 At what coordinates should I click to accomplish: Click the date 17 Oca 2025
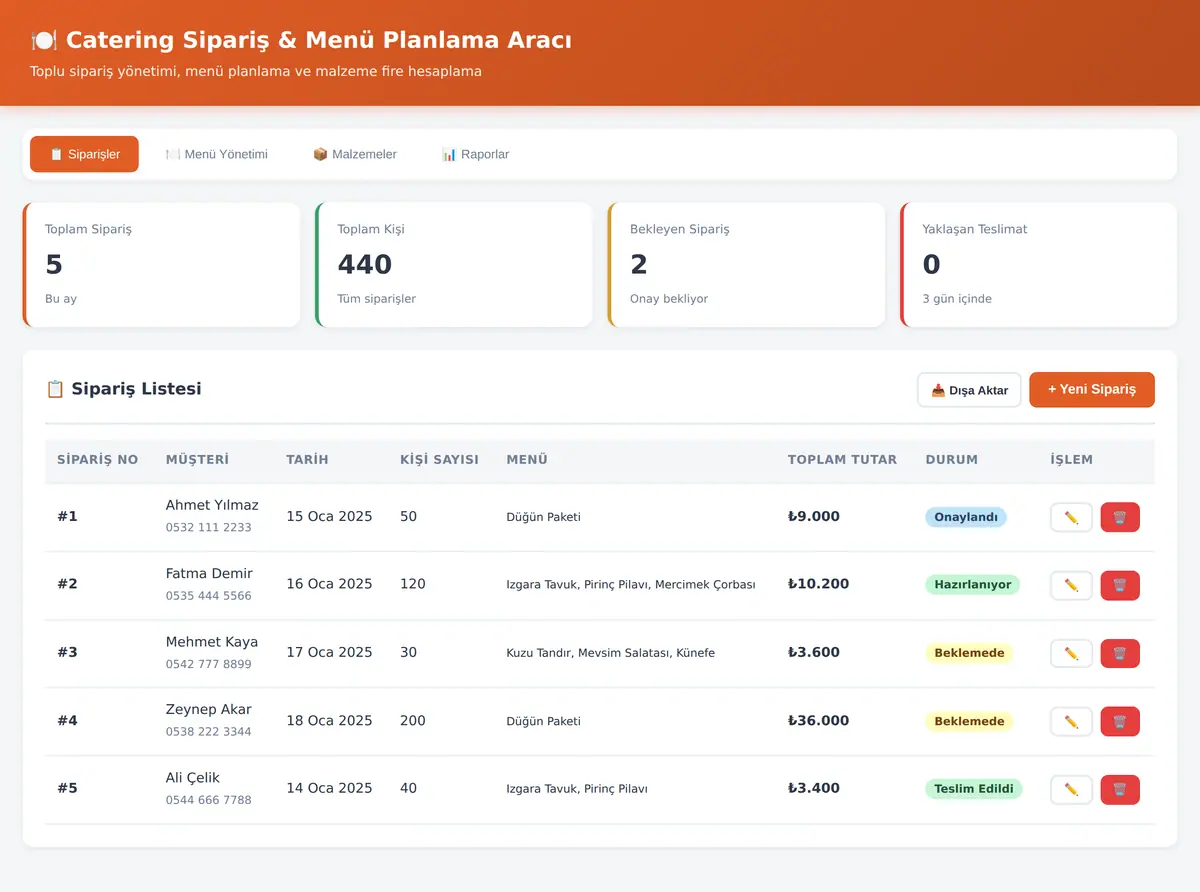(x=329, y=652)
